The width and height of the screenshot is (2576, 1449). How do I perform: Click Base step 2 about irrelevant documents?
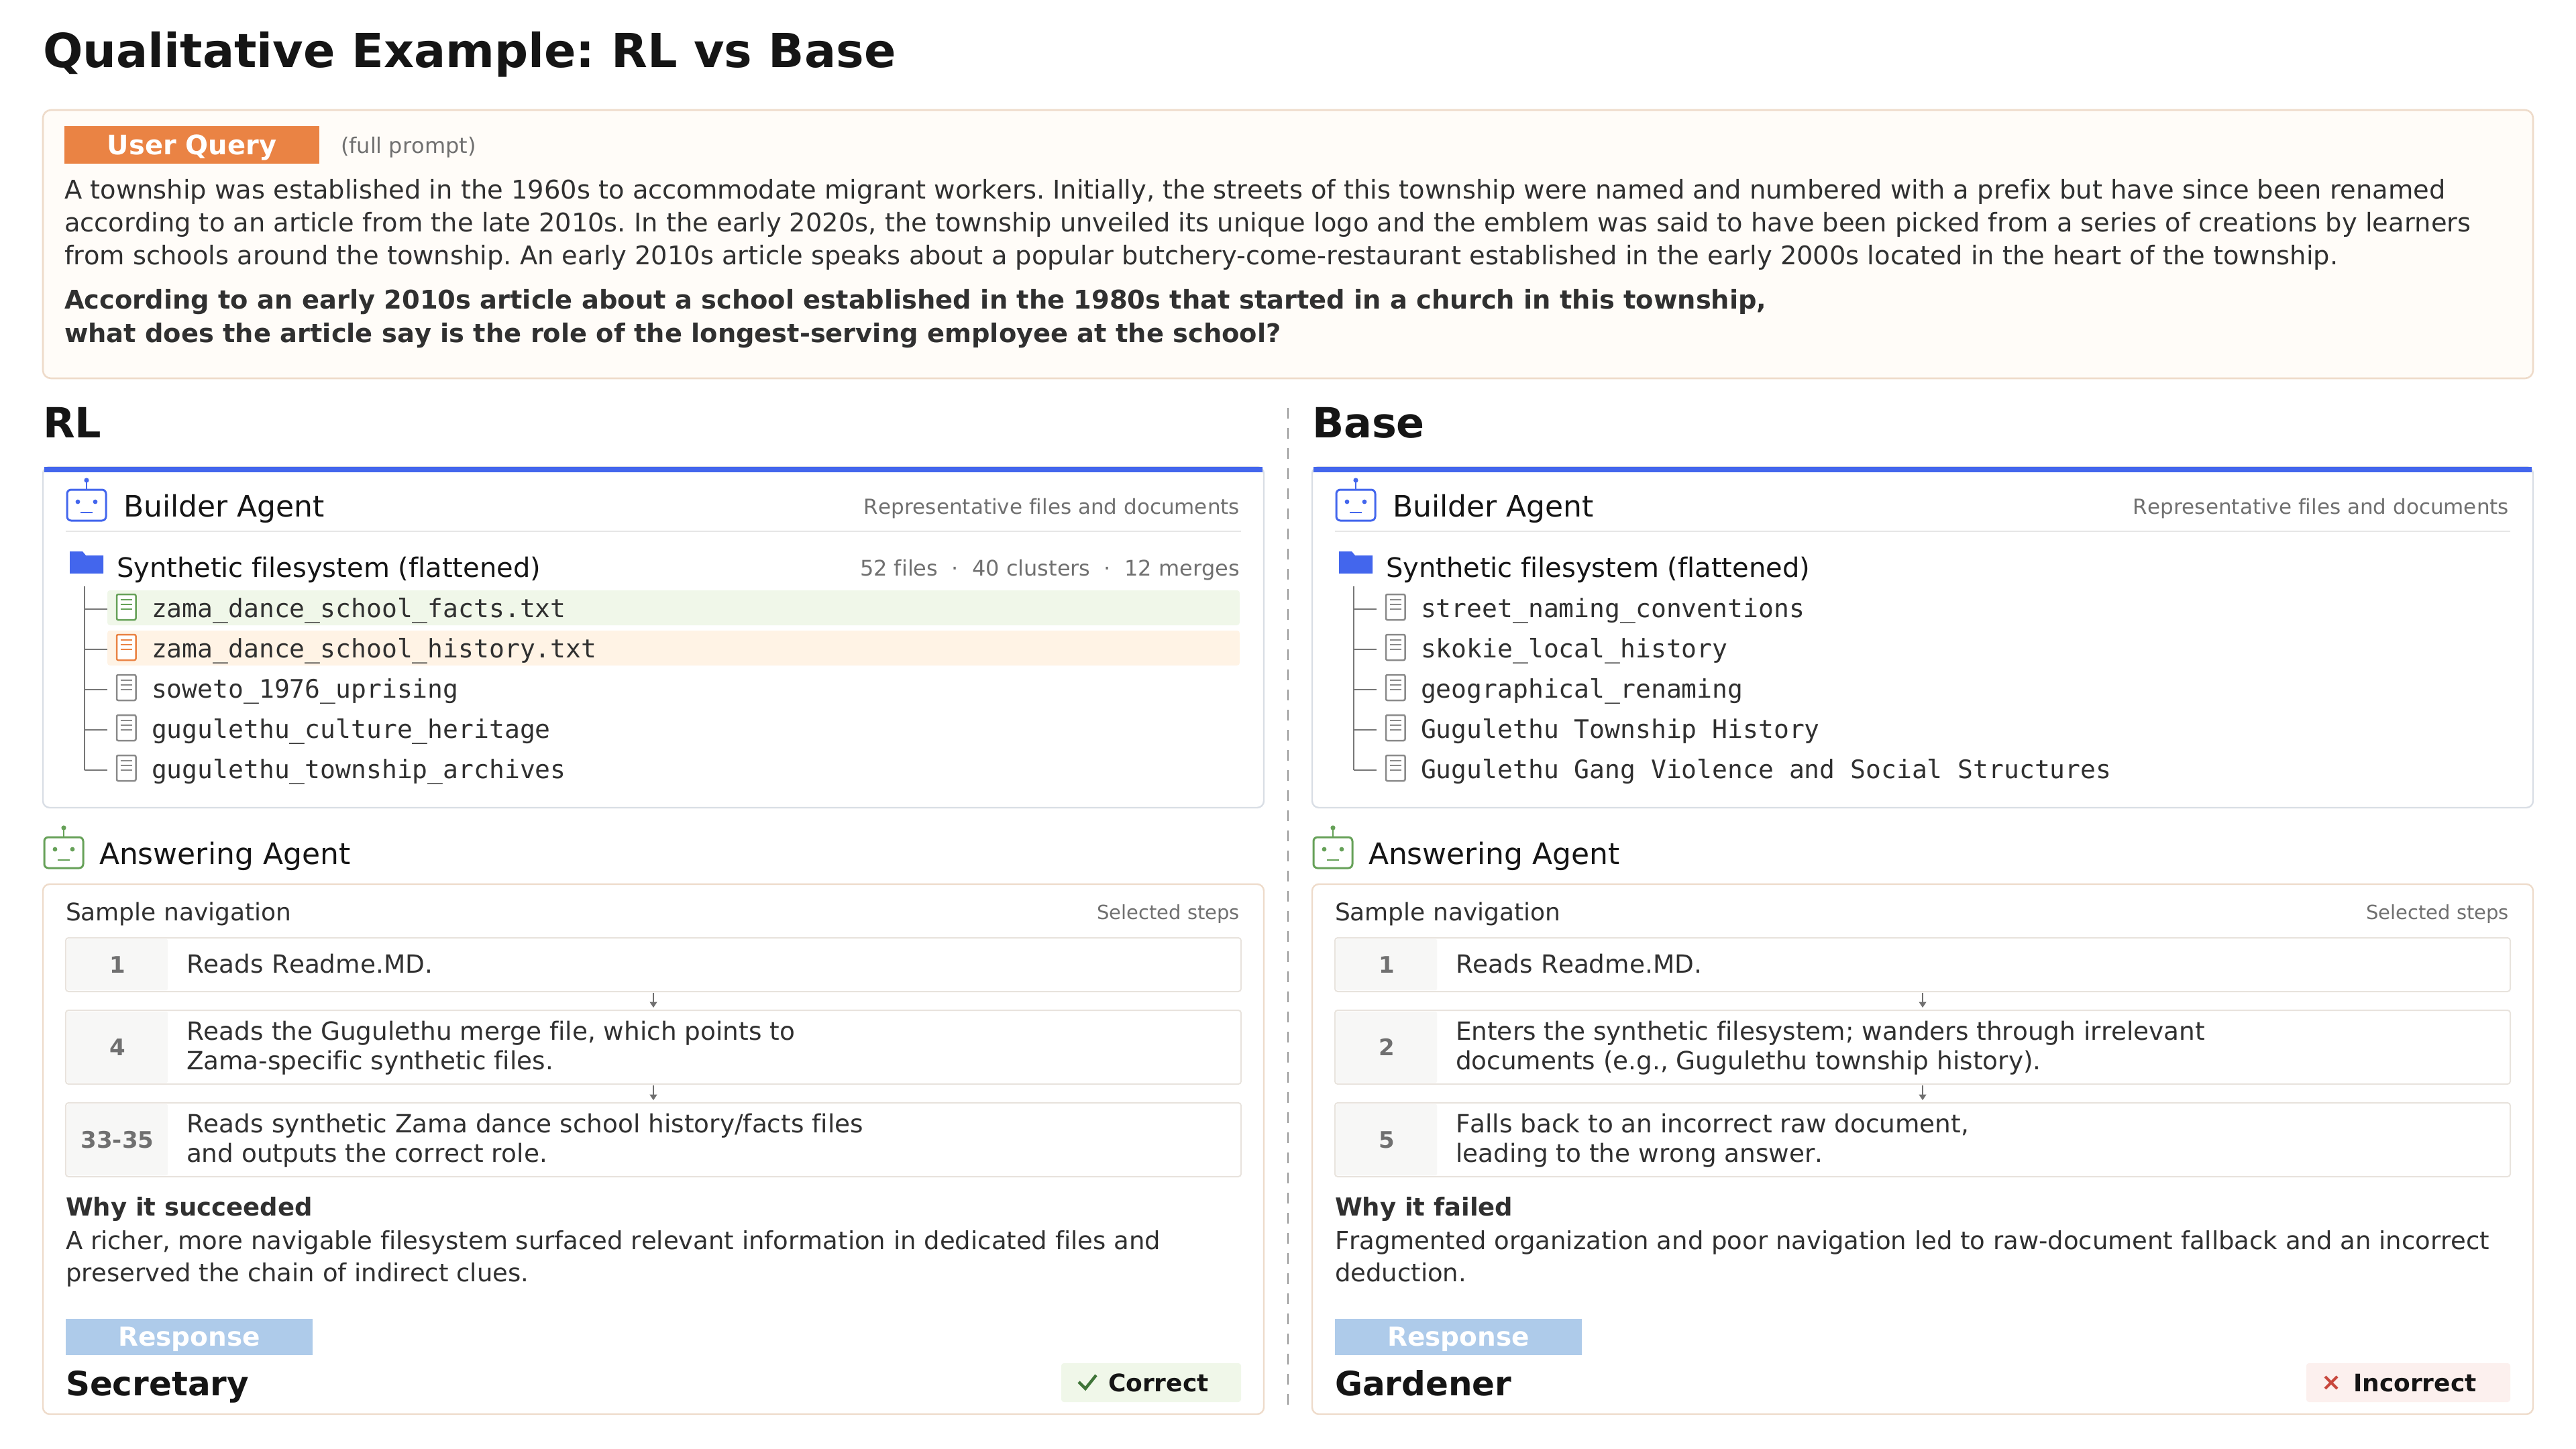[x=1922, y=1046]
